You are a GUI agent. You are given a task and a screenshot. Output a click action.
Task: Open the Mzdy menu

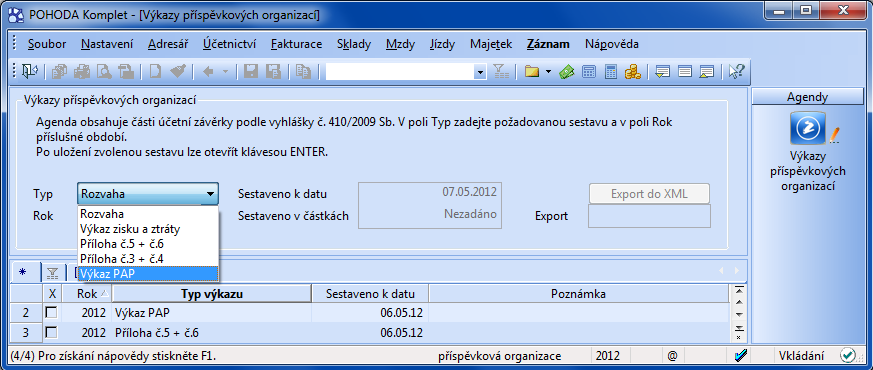pyautogui.click(x=400, y=44)
